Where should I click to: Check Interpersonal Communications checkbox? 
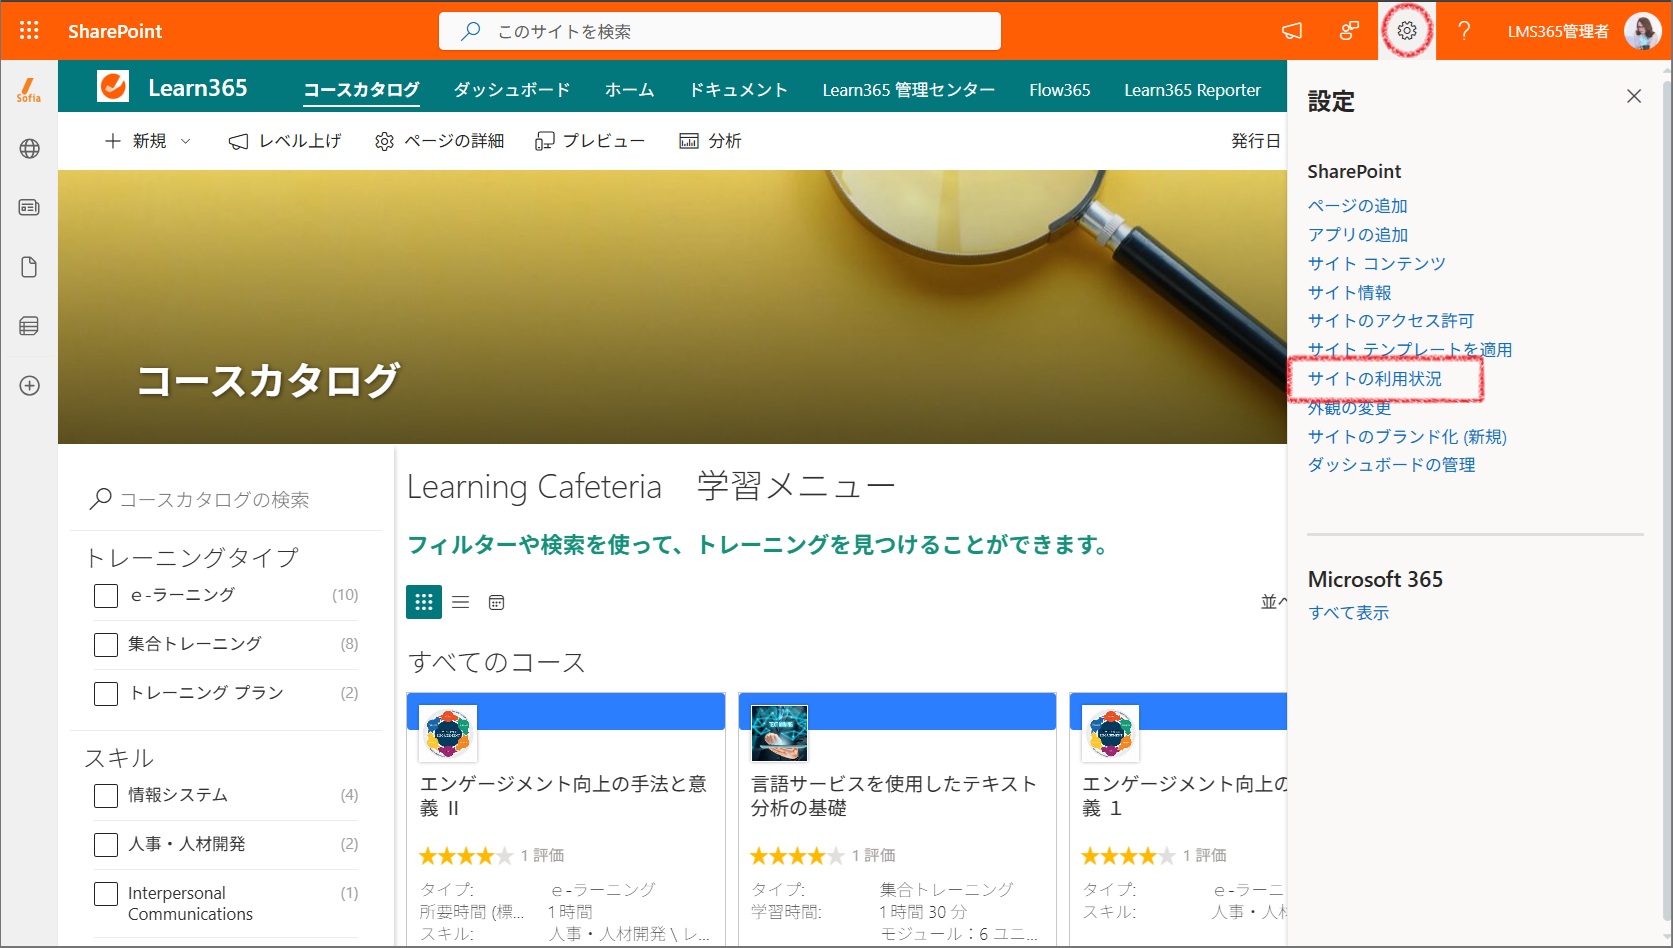click(x=106, y=894)
